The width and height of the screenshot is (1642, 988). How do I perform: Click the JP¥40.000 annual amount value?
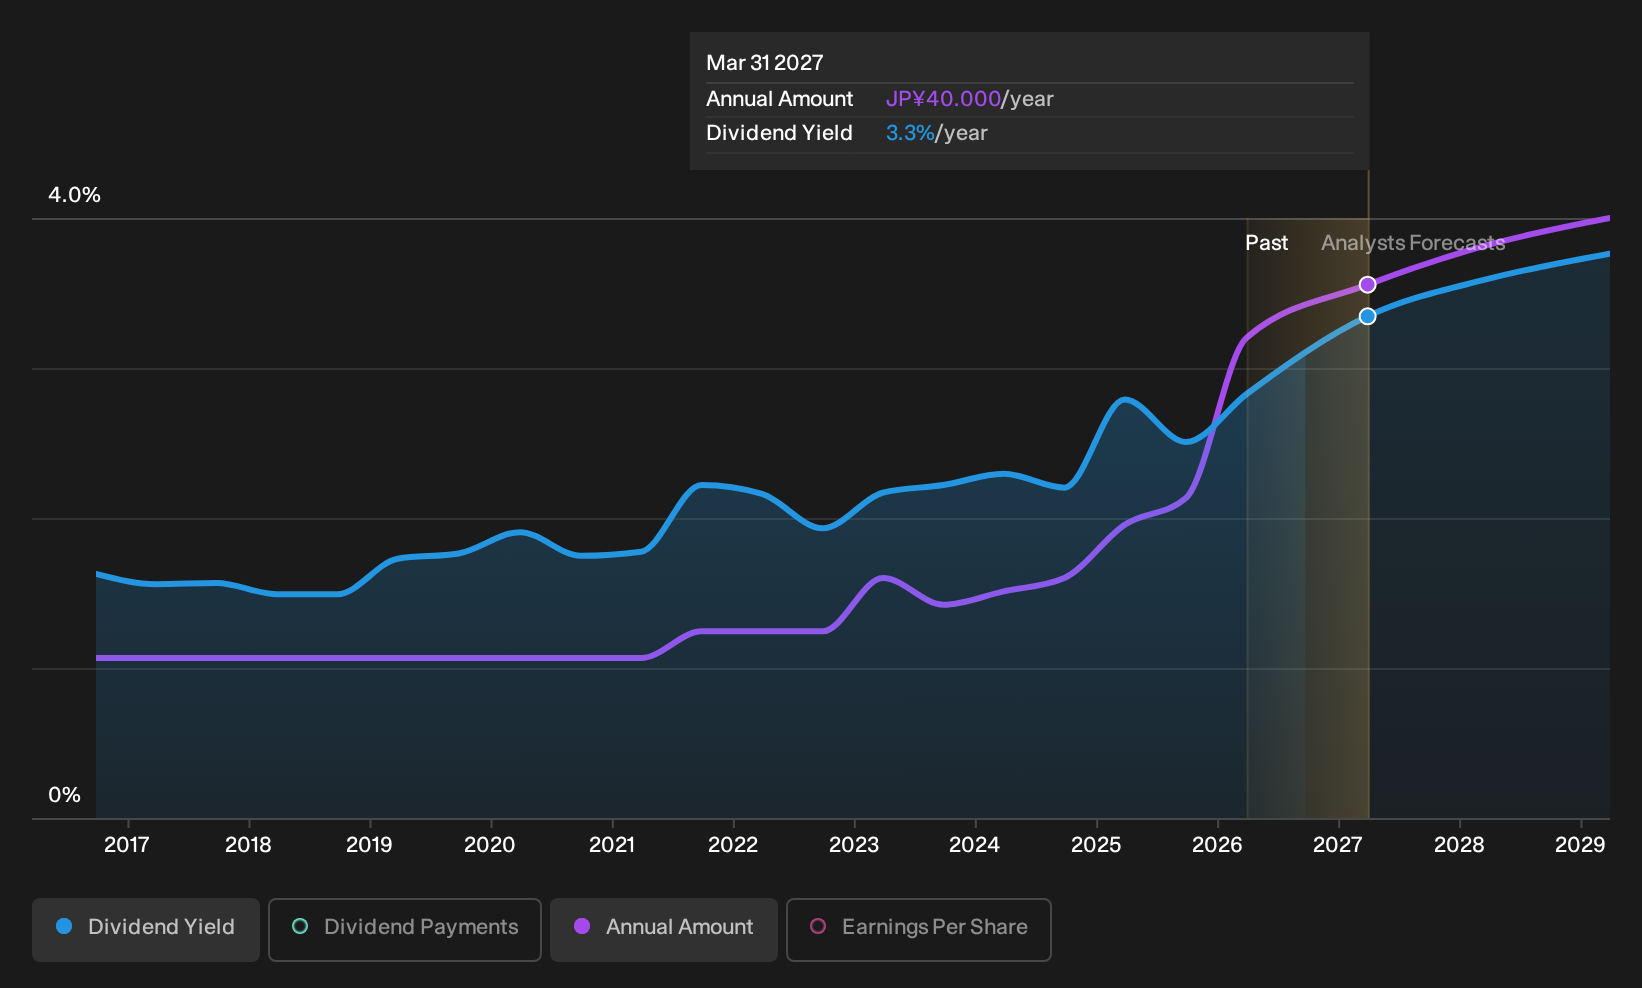[x=943, y=99]
